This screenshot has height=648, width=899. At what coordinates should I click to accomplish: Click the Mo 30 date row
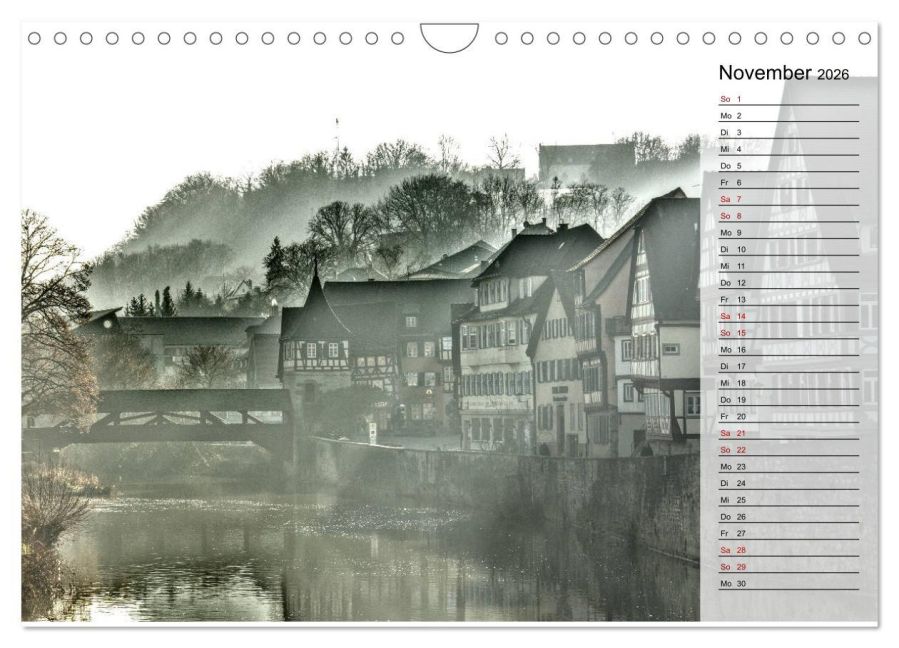[789, 584]
